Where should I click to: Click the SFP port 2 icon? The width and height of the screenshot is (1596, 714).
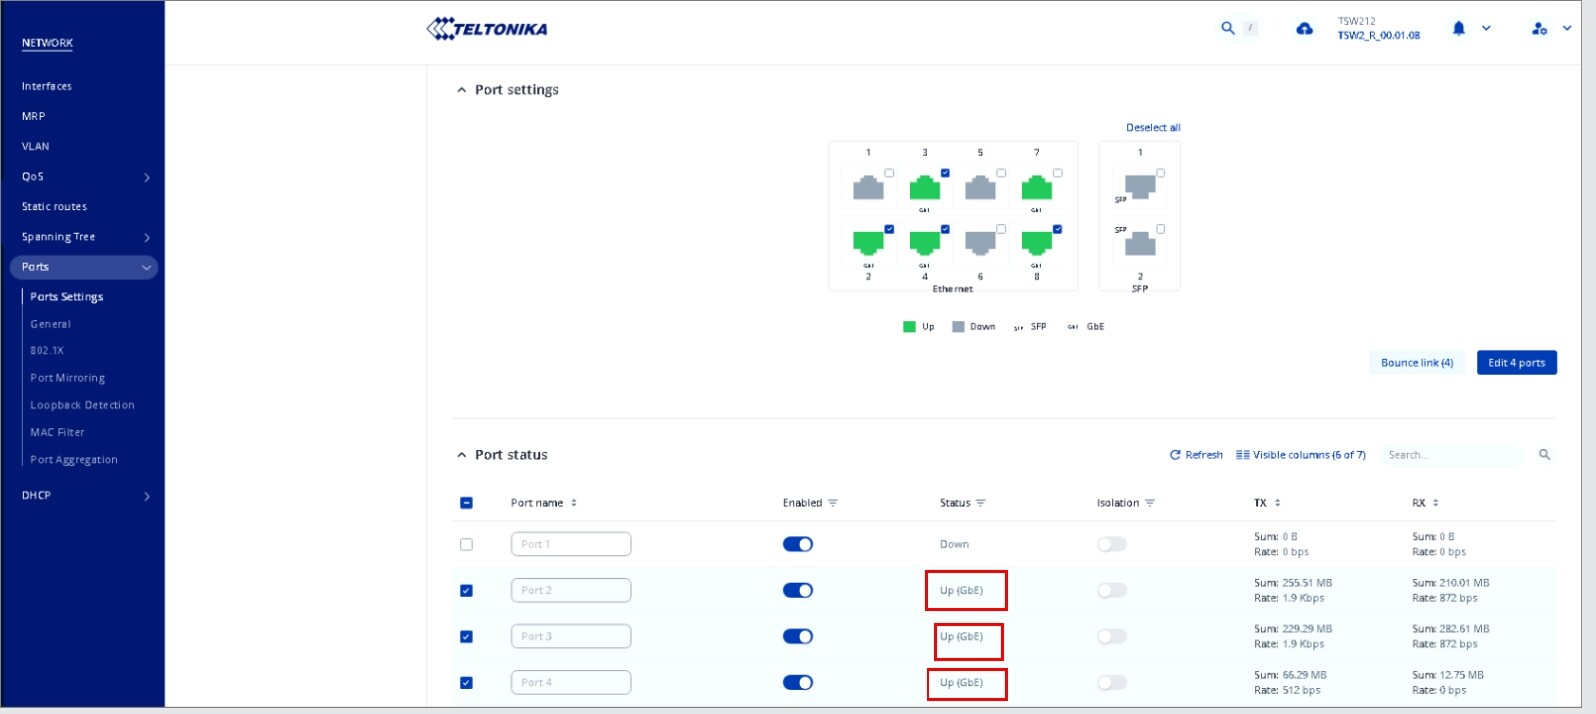[x=1140, y=244]
